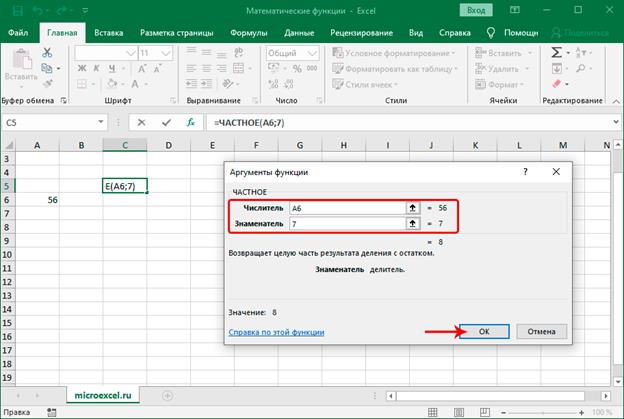624x419 pixels.
Task: Click the merge cells icon
Action: point(238,68)
